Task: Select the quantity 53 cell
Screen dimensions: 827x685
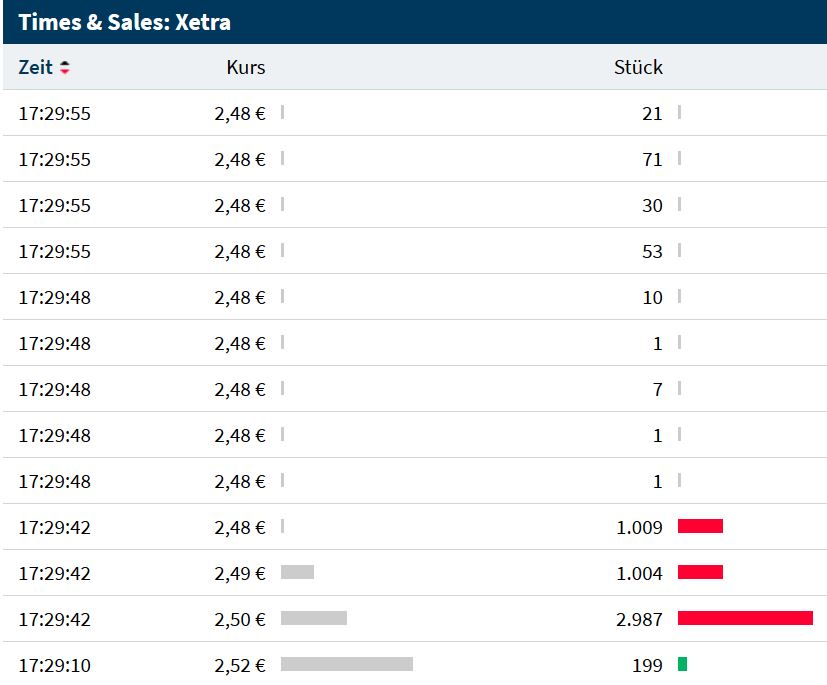Action: (652, 251)
